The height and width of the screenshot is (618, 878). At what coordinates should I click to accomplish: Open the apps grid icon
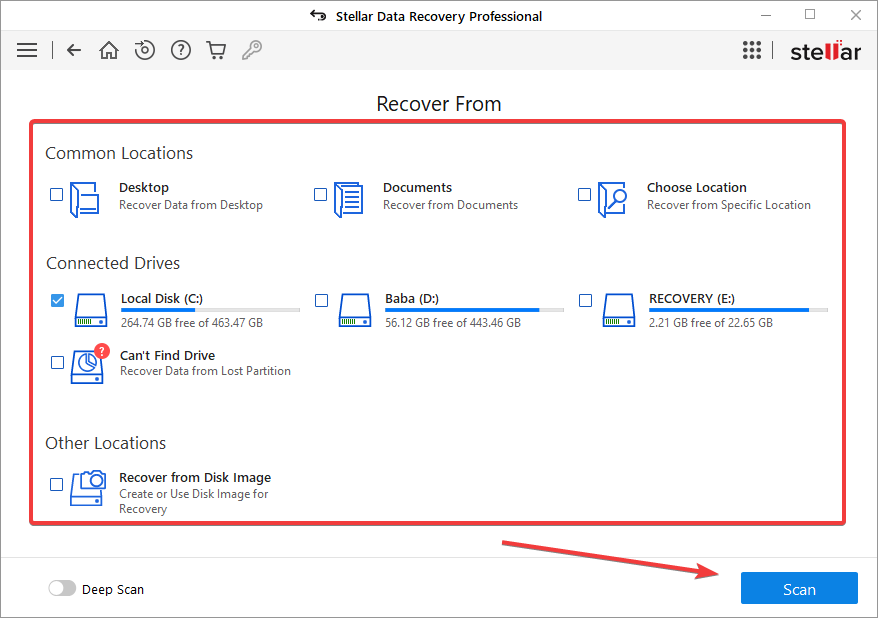coord(751,50)
